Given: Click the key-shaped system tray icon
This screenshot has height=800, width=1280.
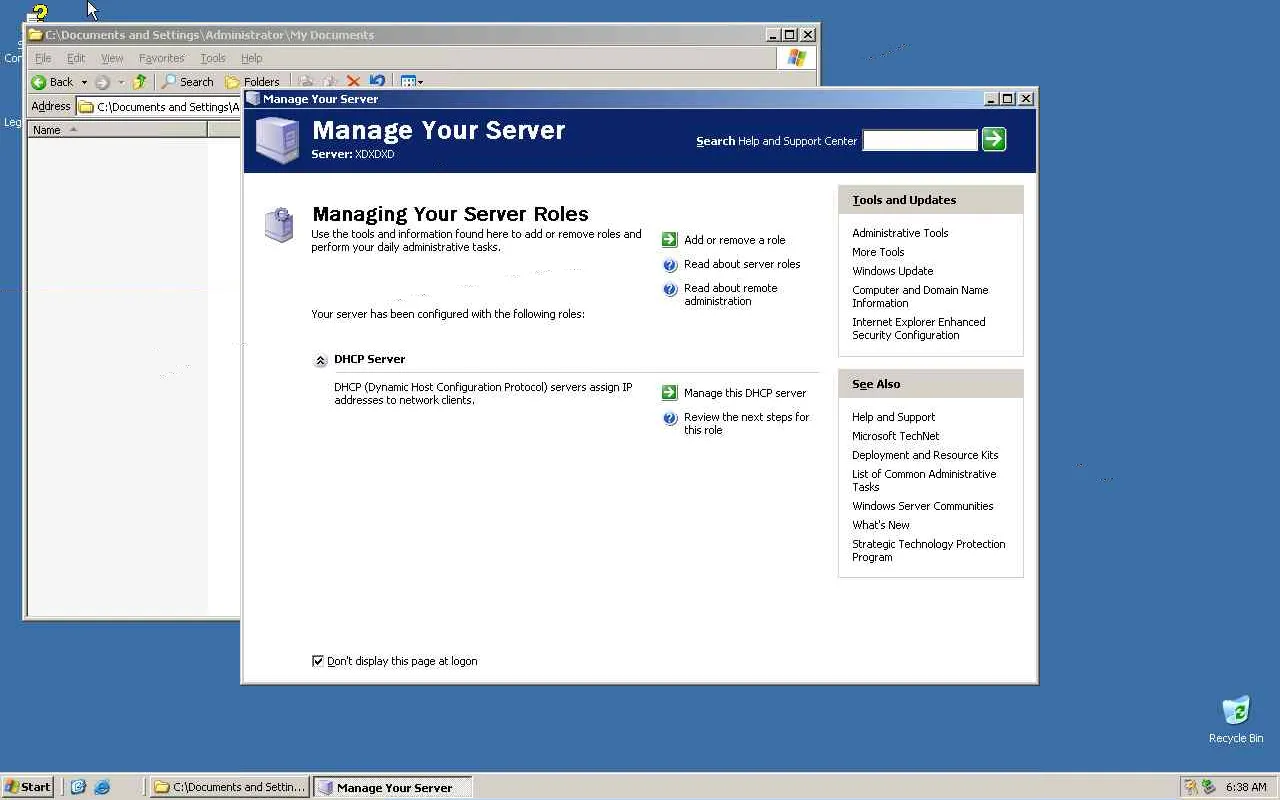Looking at the screenshot, I should (x=1190, y=787).
